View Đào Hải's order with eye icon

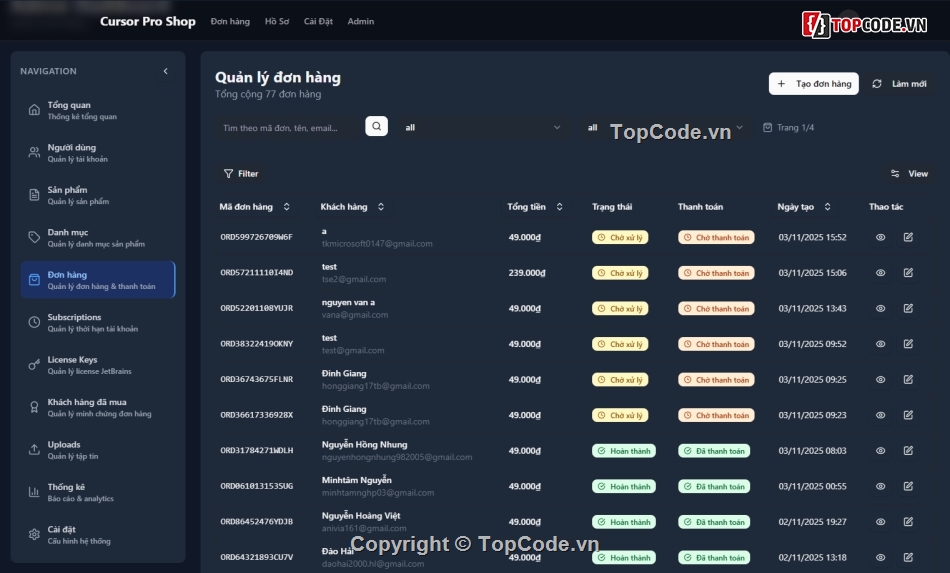click(880, 557)
